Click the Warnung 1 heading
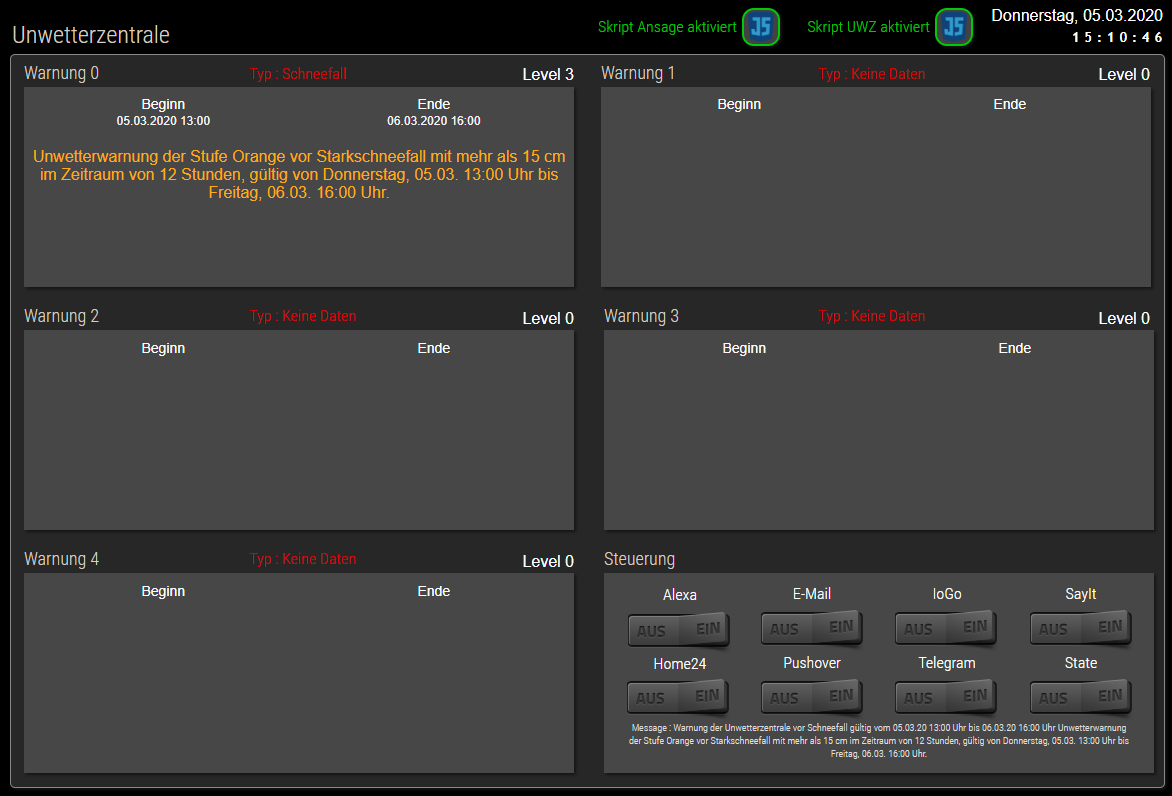Screen dimensions: 1172x796 638,73
